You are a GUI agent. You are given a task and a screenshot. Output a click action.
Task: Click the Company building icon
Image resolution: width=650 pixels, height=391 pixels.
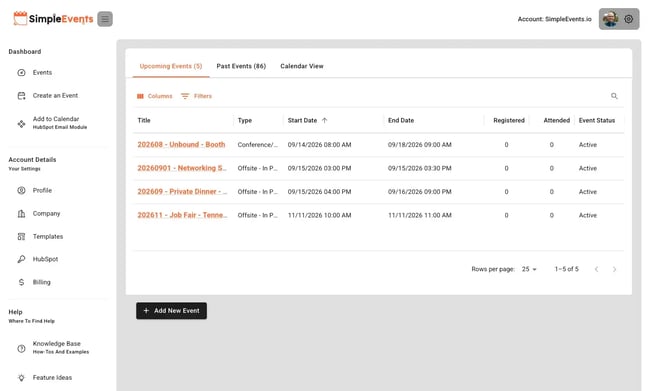click(x=21, y=214)
